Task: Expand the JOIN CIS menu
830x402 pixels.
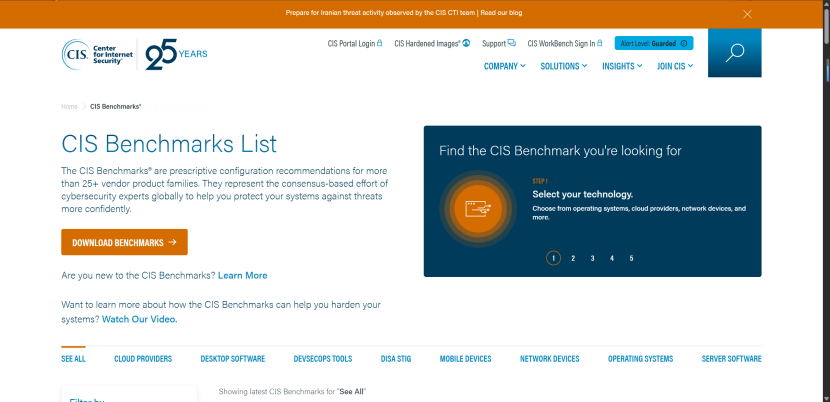Action: pos(675,66)
